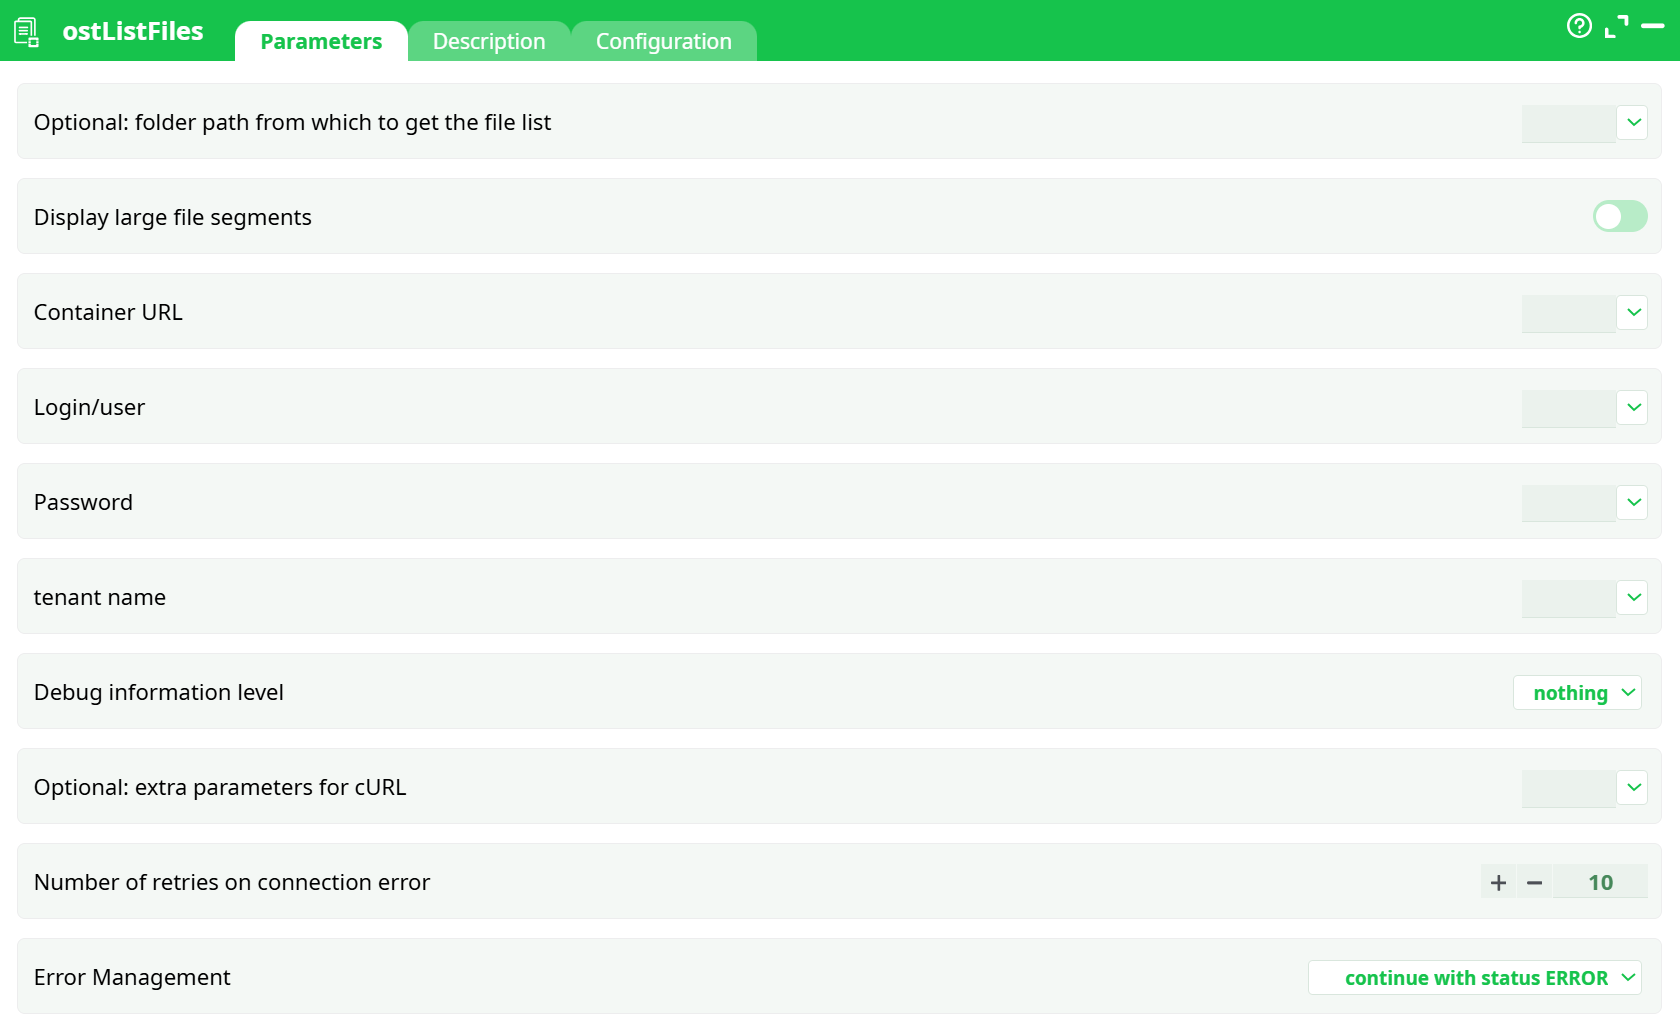Switch to the Description tab
1680x1021 pixels.
point(489,41)
